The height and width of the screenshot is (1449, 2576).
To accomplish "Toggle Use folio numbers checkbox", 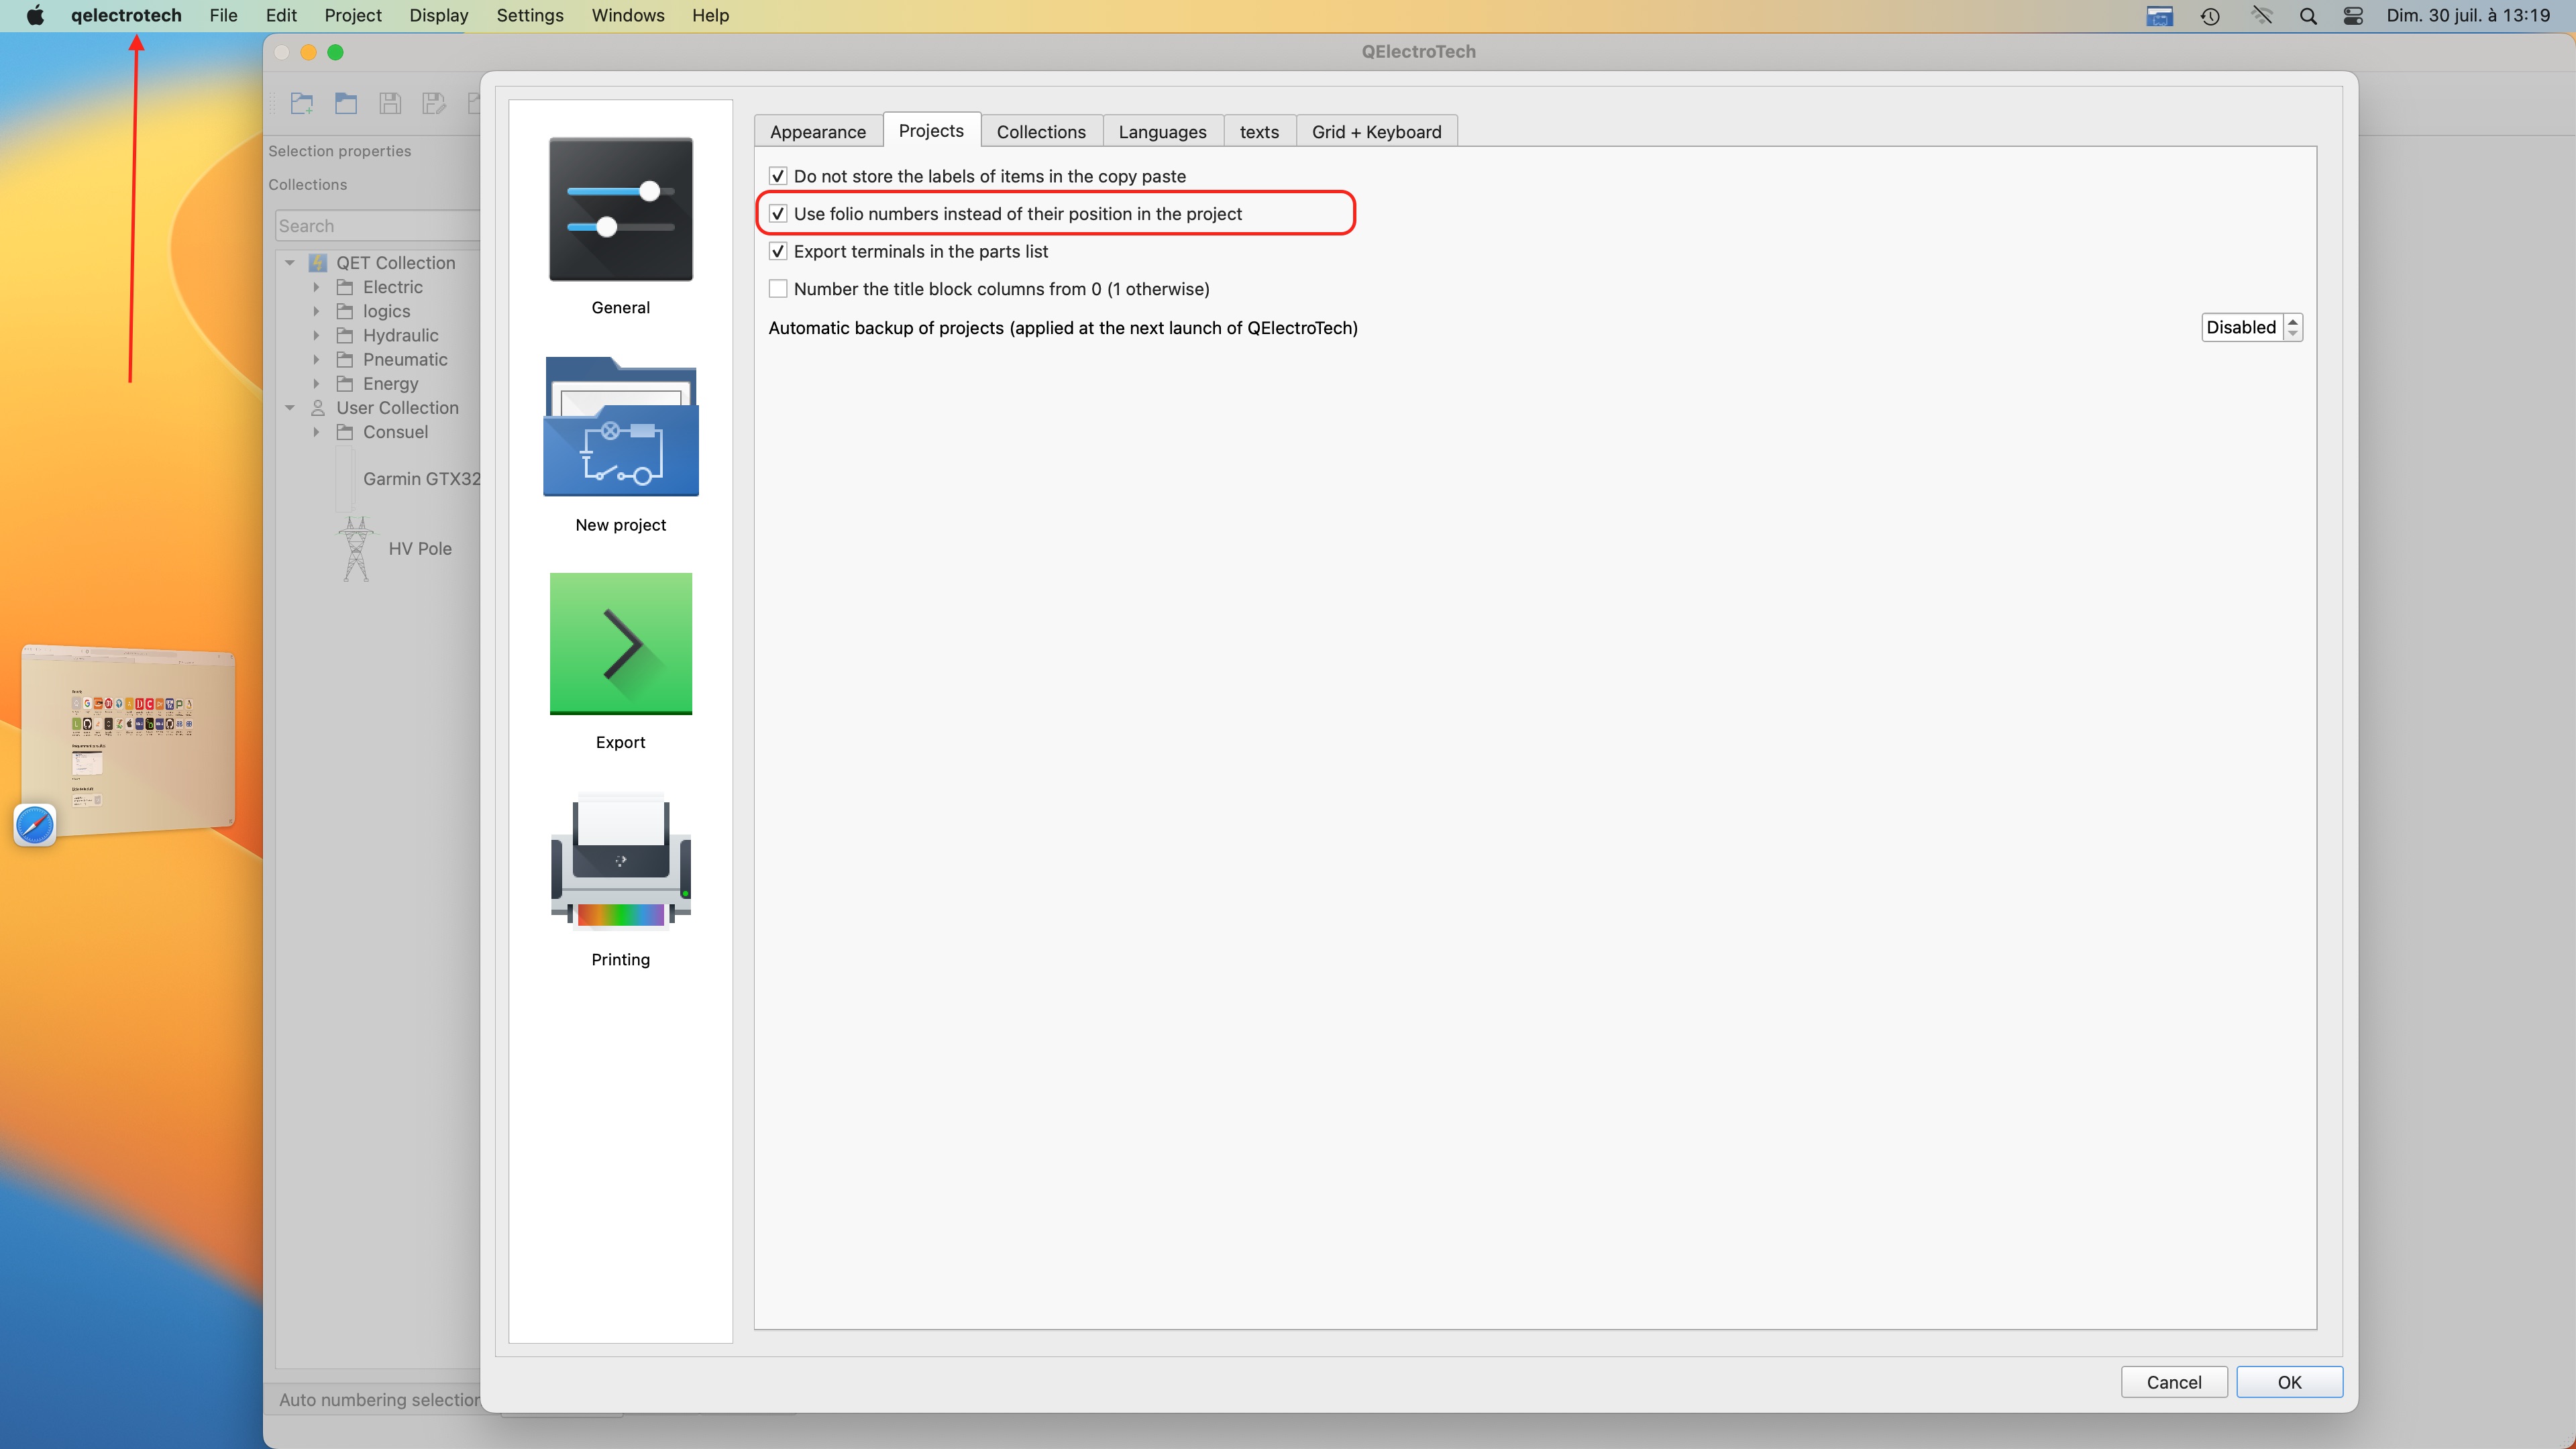I will (778, 214).
